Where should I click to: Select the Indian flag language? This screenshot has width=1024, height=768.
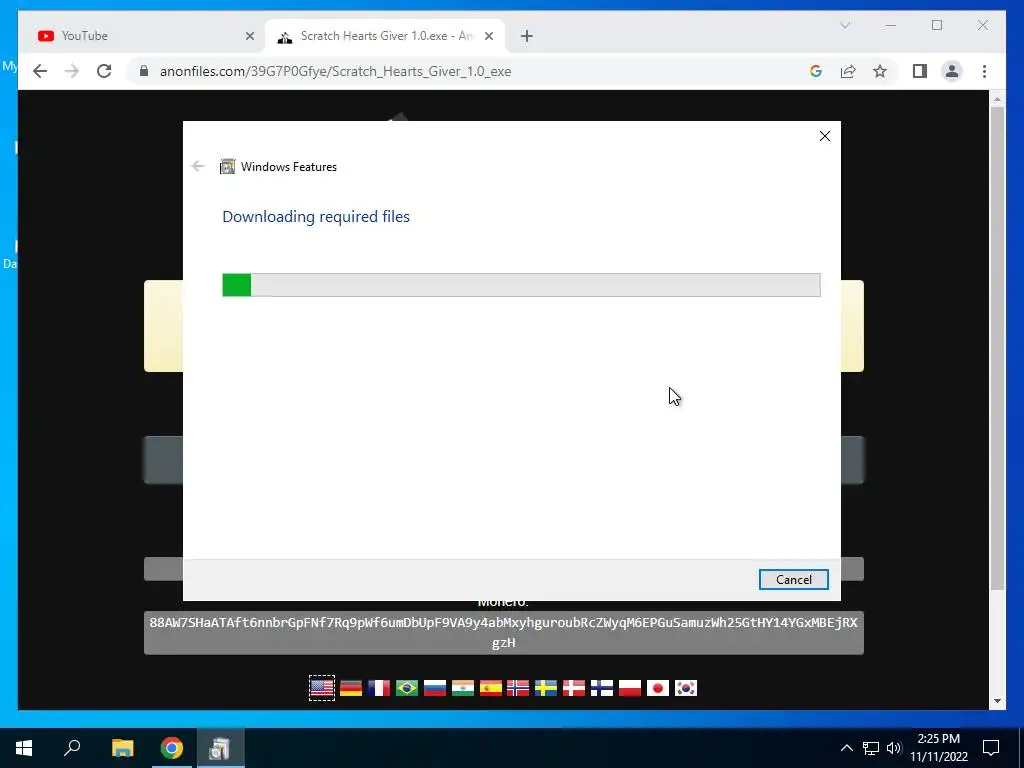pyautogui.click(x=462, y=688)
